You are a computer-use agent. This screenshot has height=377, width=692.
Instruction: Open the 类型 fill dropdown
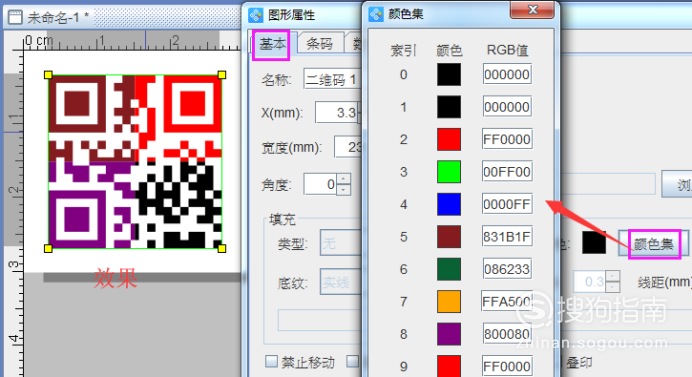coord(341,242)
